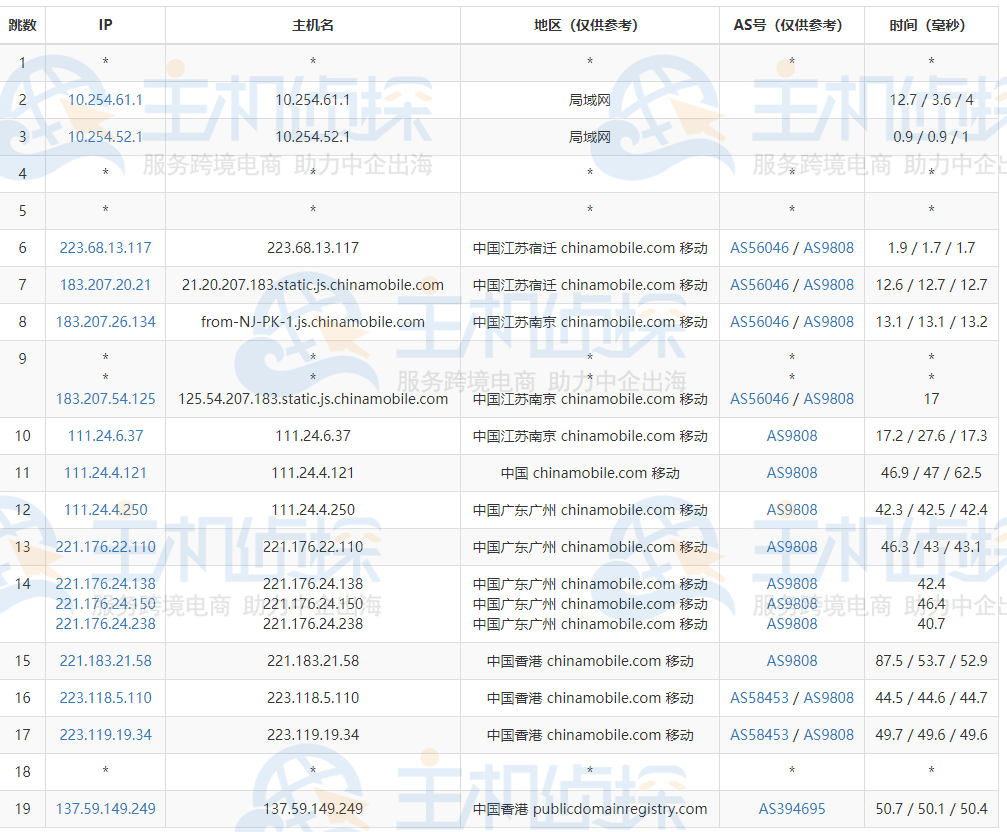
Task: Open the Hong Kong IP link 221.183.21.58
Action: [x=104, y=660]
